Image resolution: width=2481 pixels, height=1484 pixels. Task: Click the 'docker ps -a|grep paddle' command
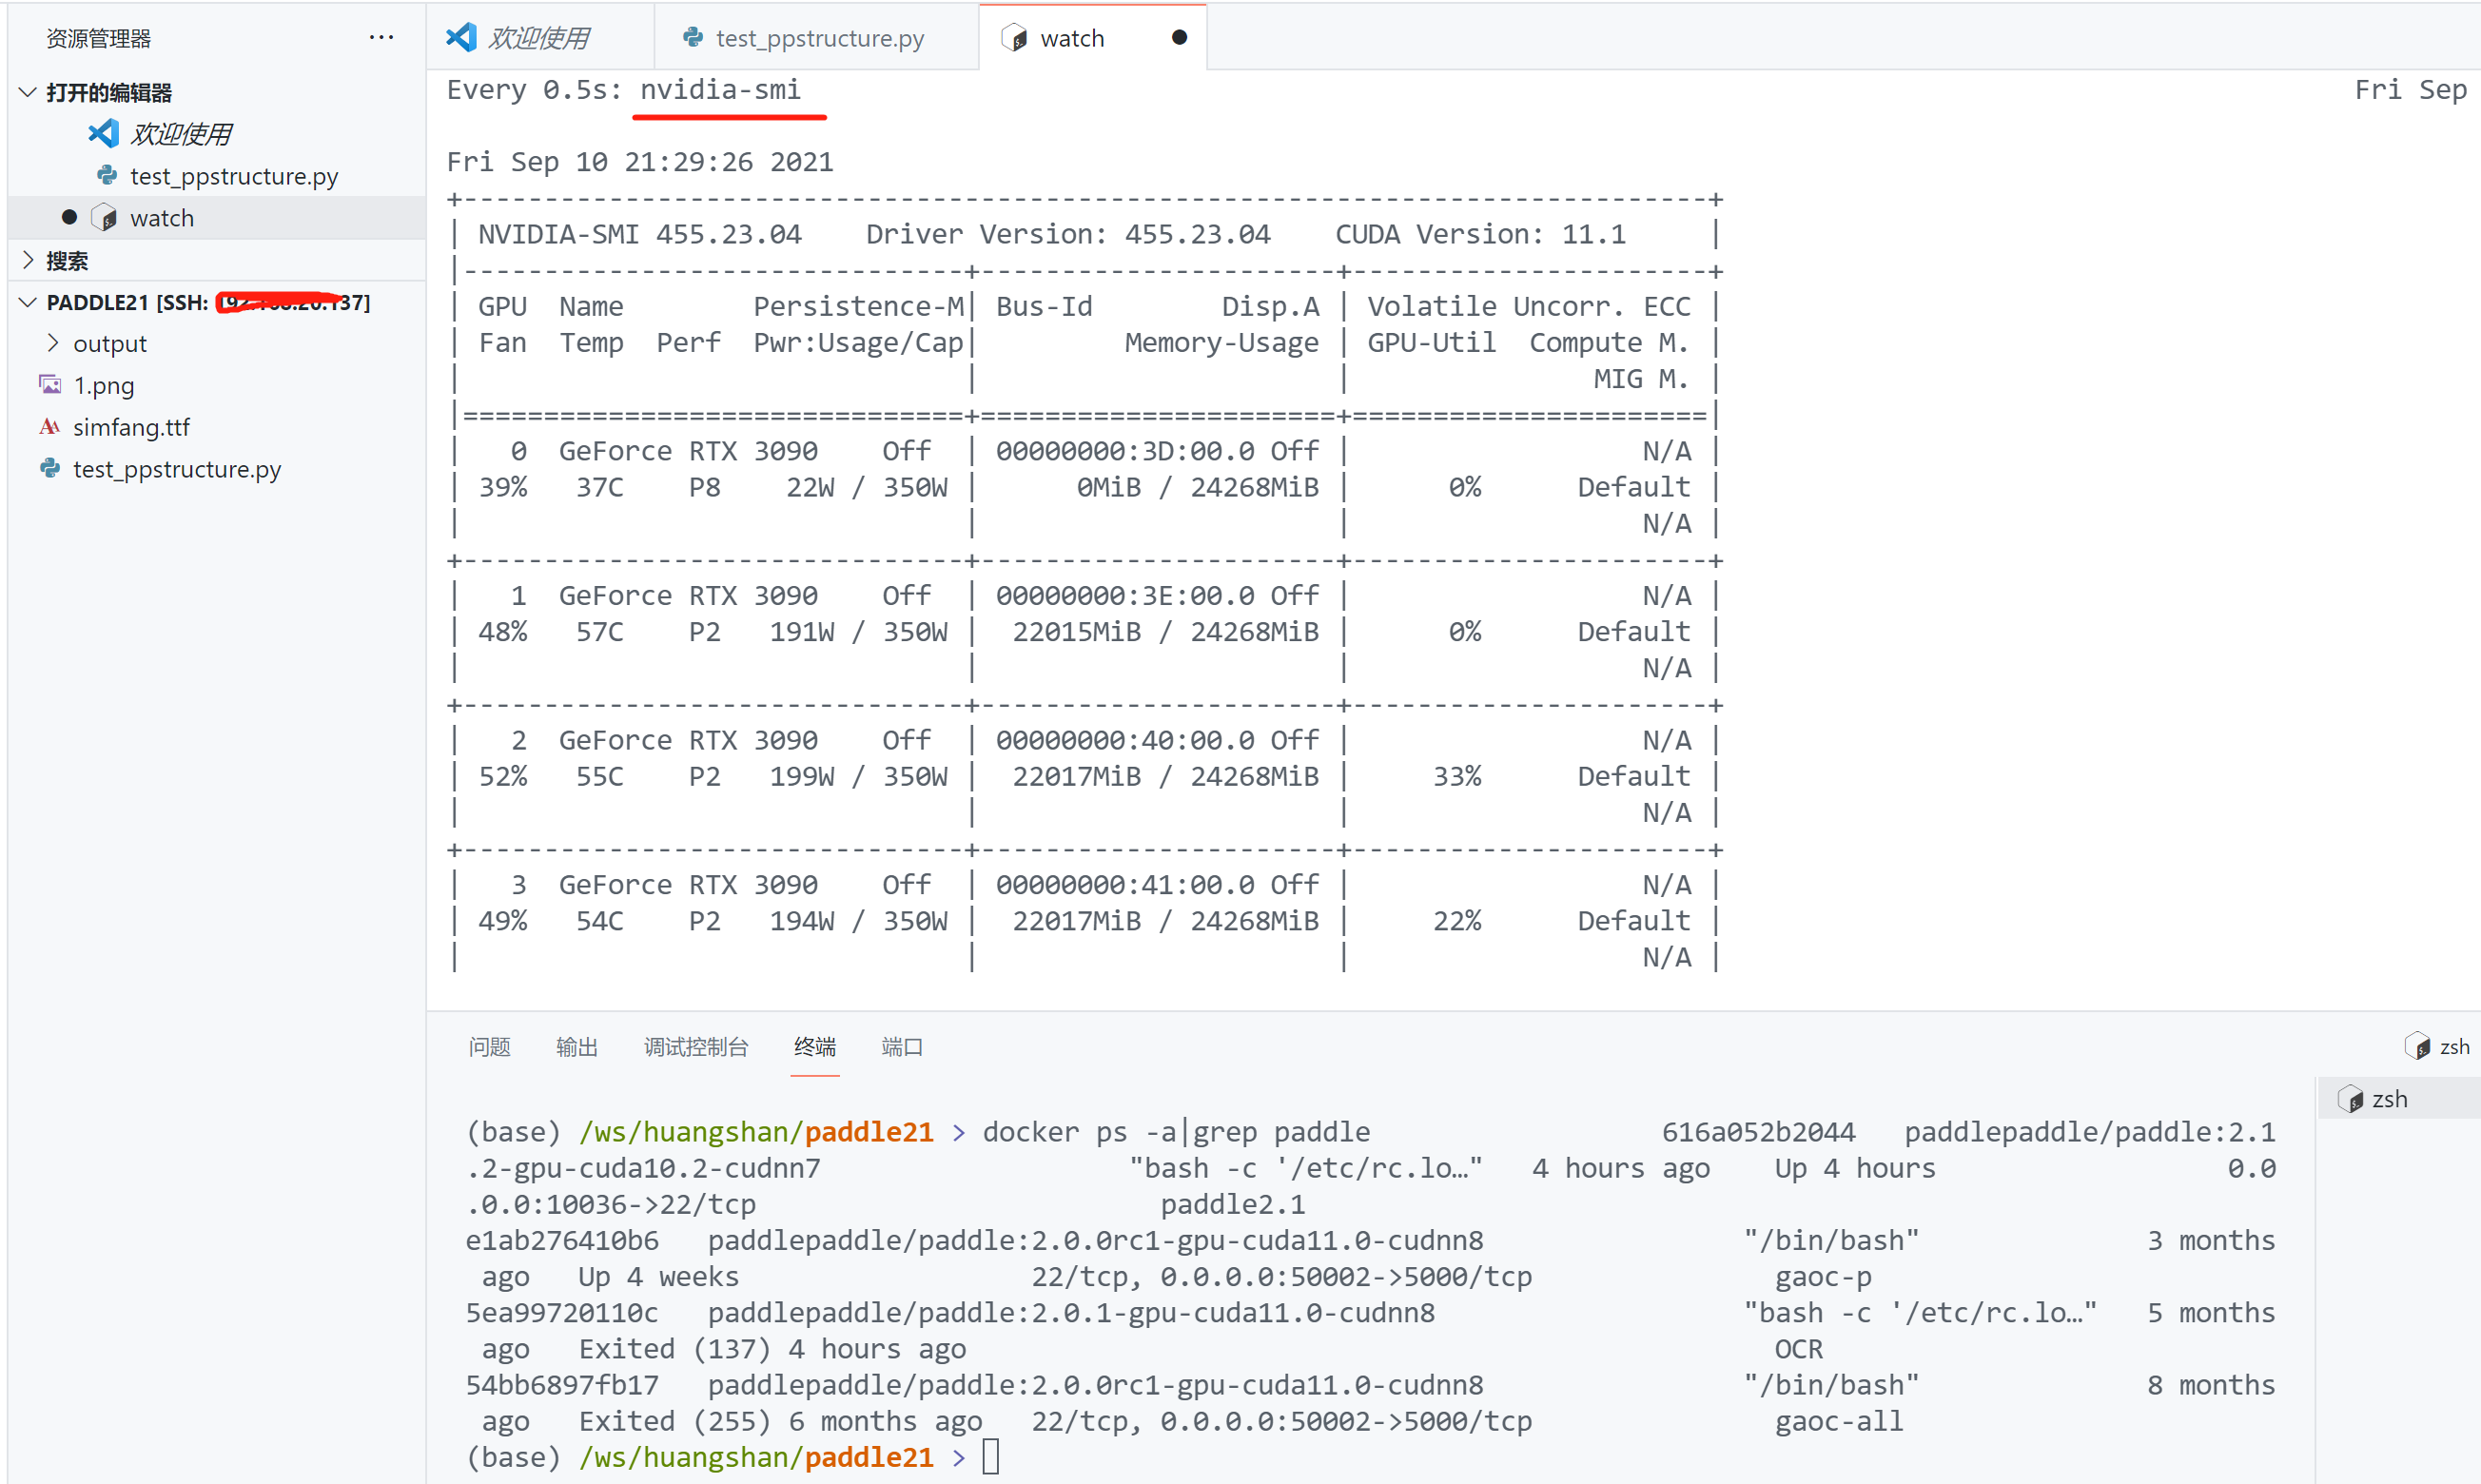[1176, 1132]
